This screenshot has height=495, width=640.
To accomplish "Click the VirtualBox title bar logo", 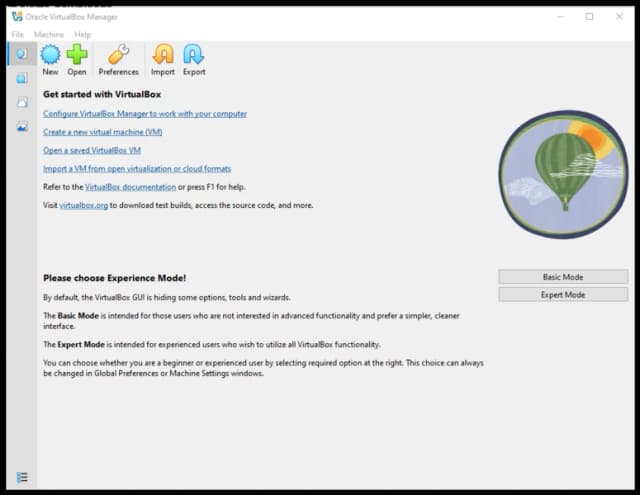I will tap(17, 17).
